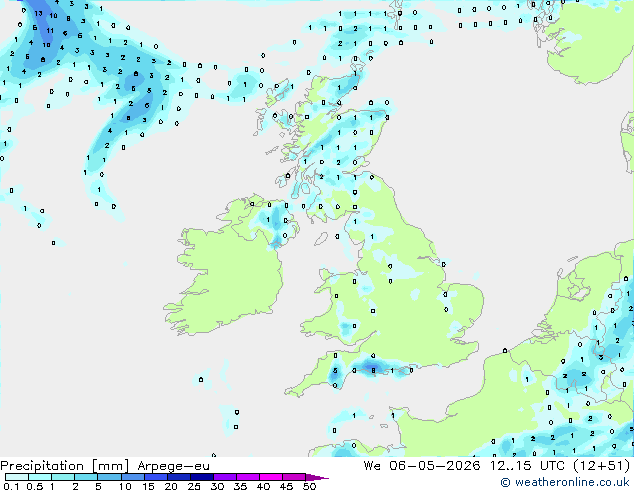Select the "Arpege-eu" model label
634x490 pixels.
coord(173,466)
